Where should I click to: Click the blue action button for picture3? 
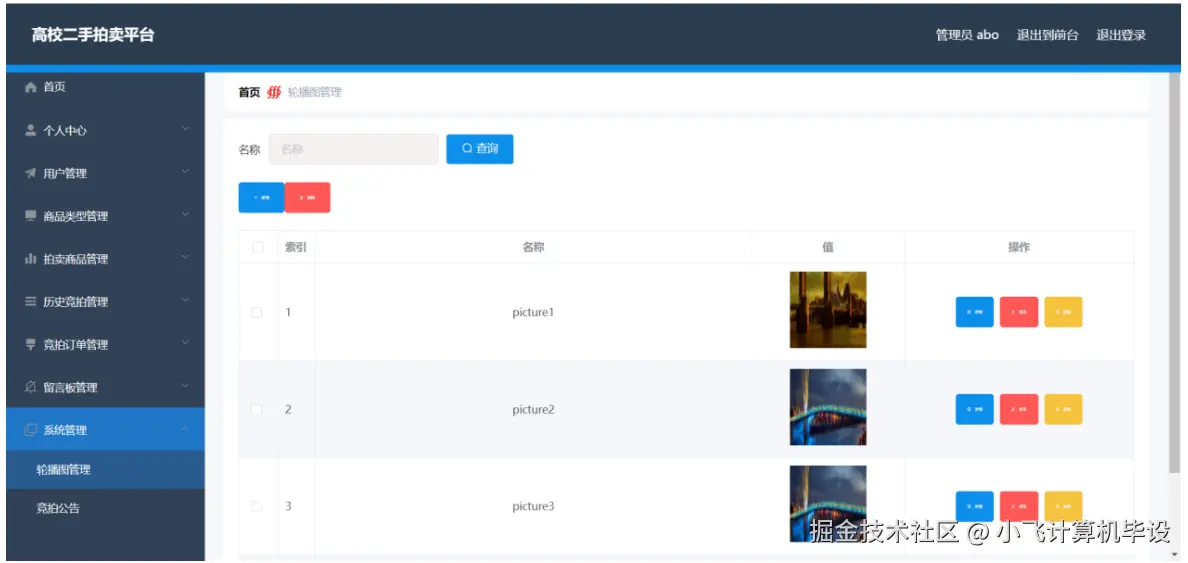pyautogui.click(x=974, y=506)
